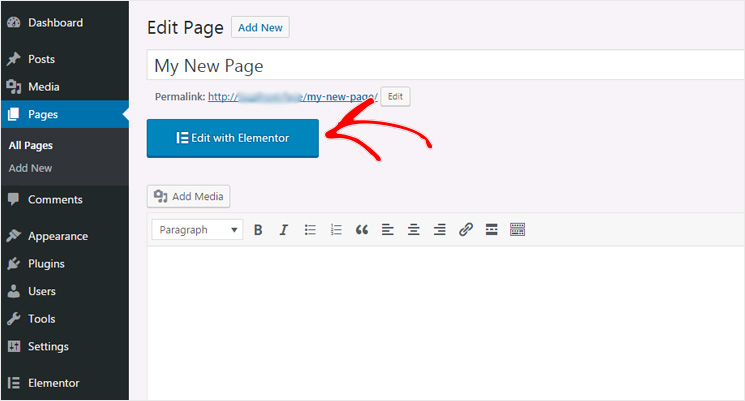Click the Add Media button
This screenshot has height=401, width=745.
pyautogui.click(x=189, y=196)
